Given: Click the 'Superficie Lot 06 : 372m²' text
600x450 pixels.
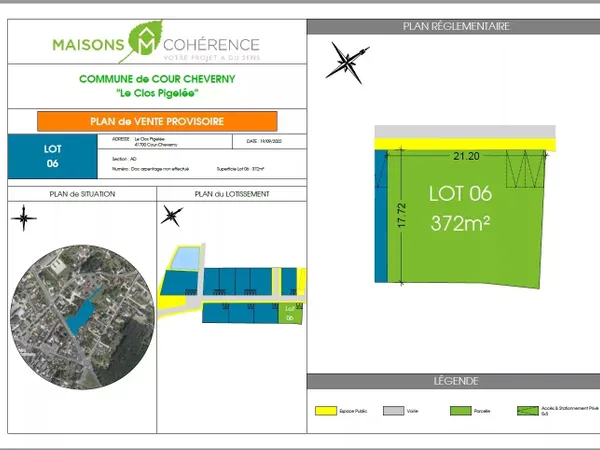Looking at the screenshot, I should (240, 169).
